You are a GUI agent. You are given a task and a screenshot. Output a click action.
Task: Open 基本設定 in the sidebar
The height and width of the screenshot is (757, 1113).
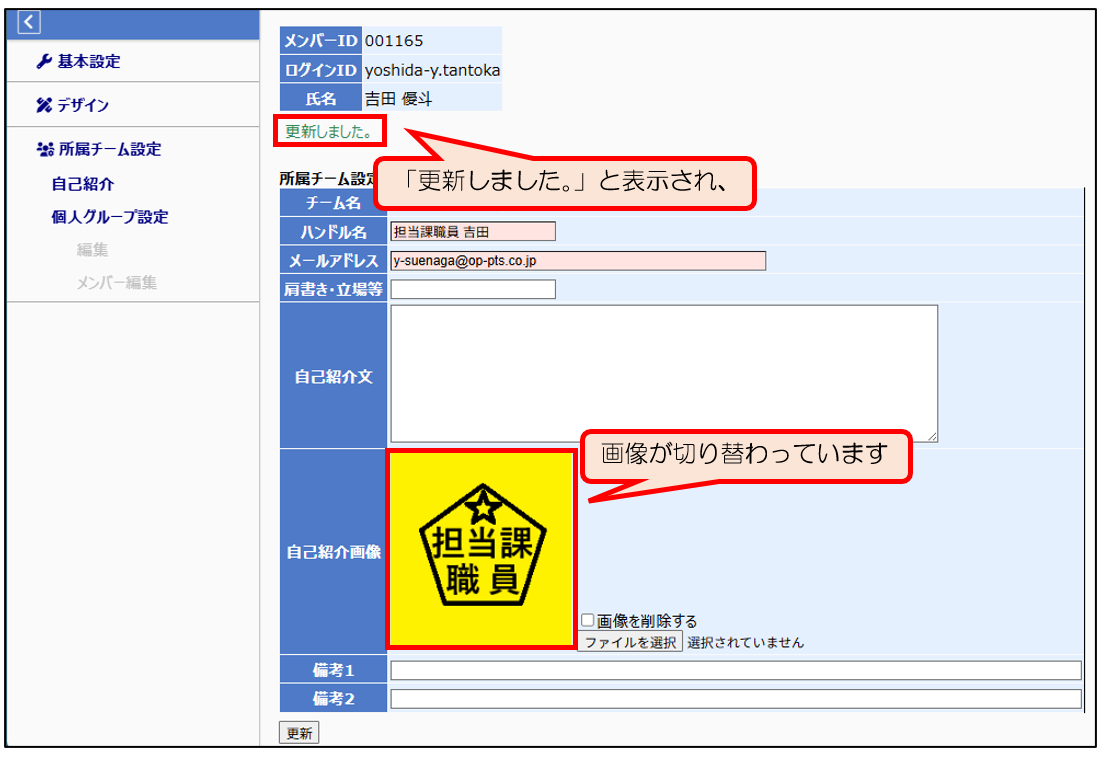click(88, 62)
